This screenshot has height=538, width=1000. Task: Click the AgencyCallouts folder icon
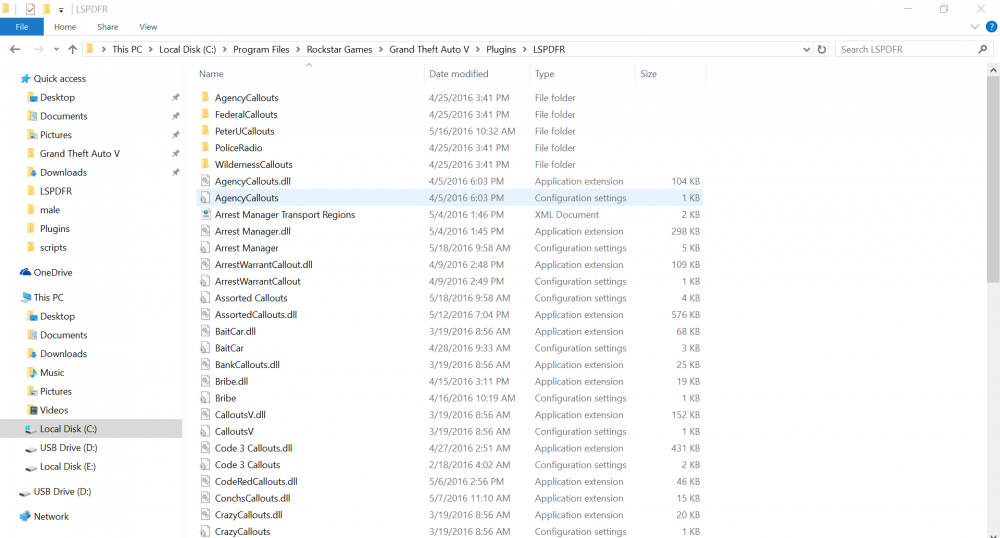pos(205,98)
